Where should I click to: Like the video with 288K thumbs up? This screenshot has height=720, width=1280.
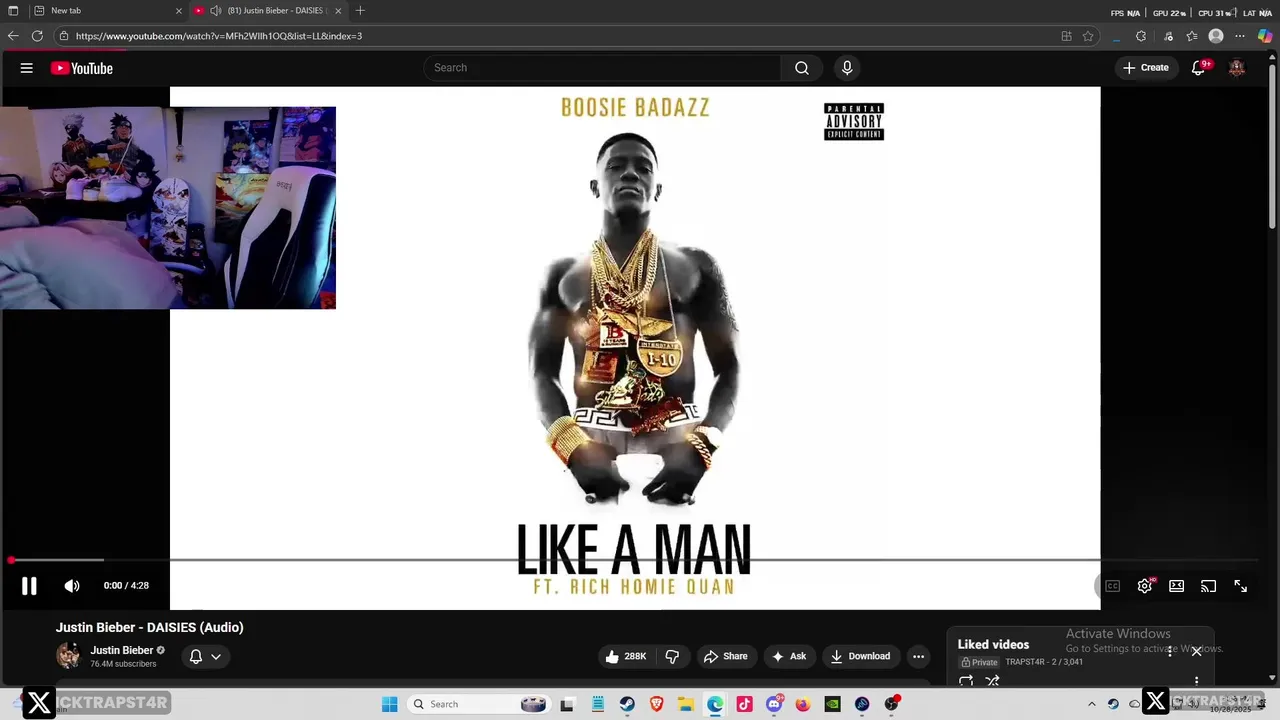626,656
